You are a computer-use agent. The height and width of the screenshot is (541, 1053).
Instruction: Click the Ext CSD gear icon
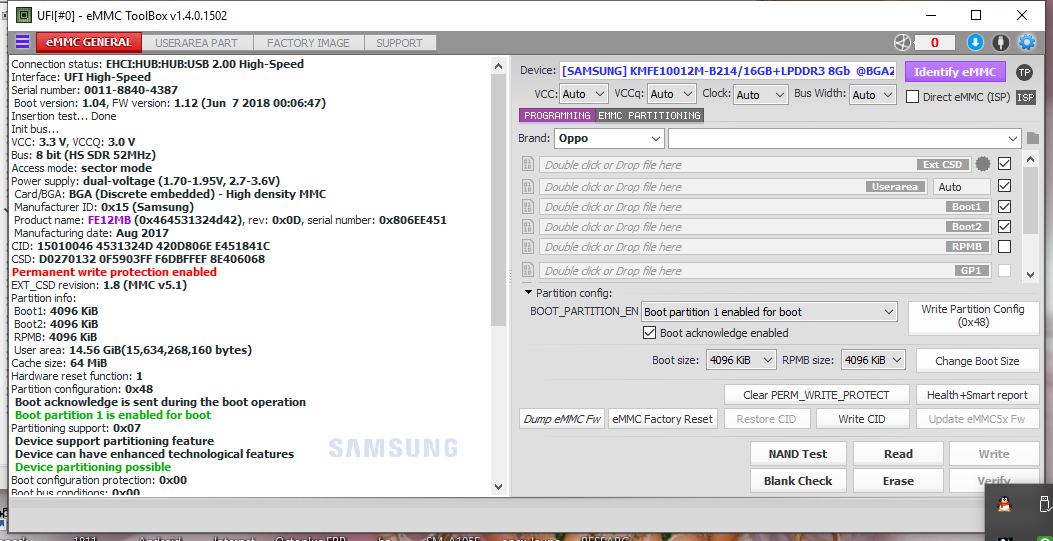[983, 164]
